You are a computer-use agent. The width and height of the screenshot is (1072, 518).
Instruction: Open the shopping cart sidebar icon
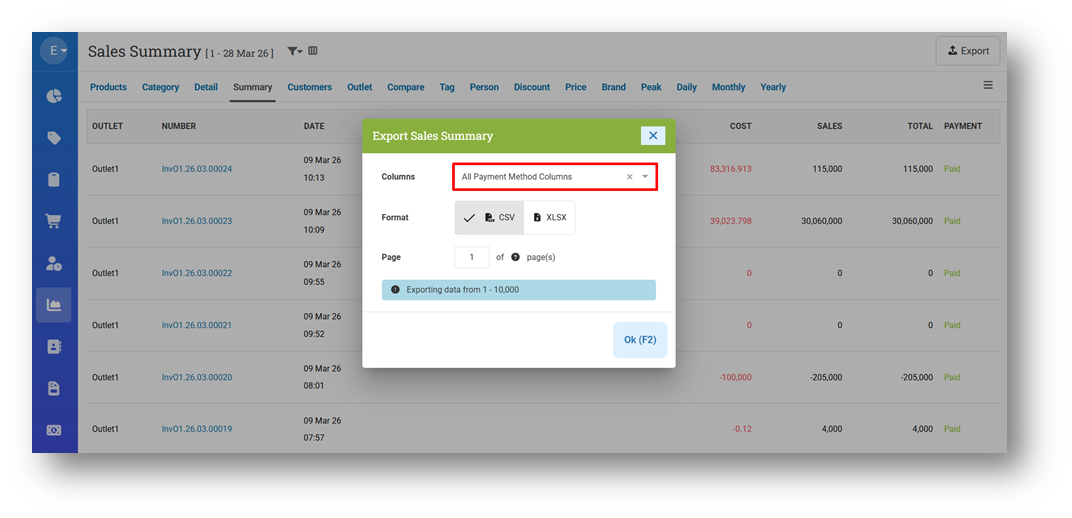(x=54, y=221)
